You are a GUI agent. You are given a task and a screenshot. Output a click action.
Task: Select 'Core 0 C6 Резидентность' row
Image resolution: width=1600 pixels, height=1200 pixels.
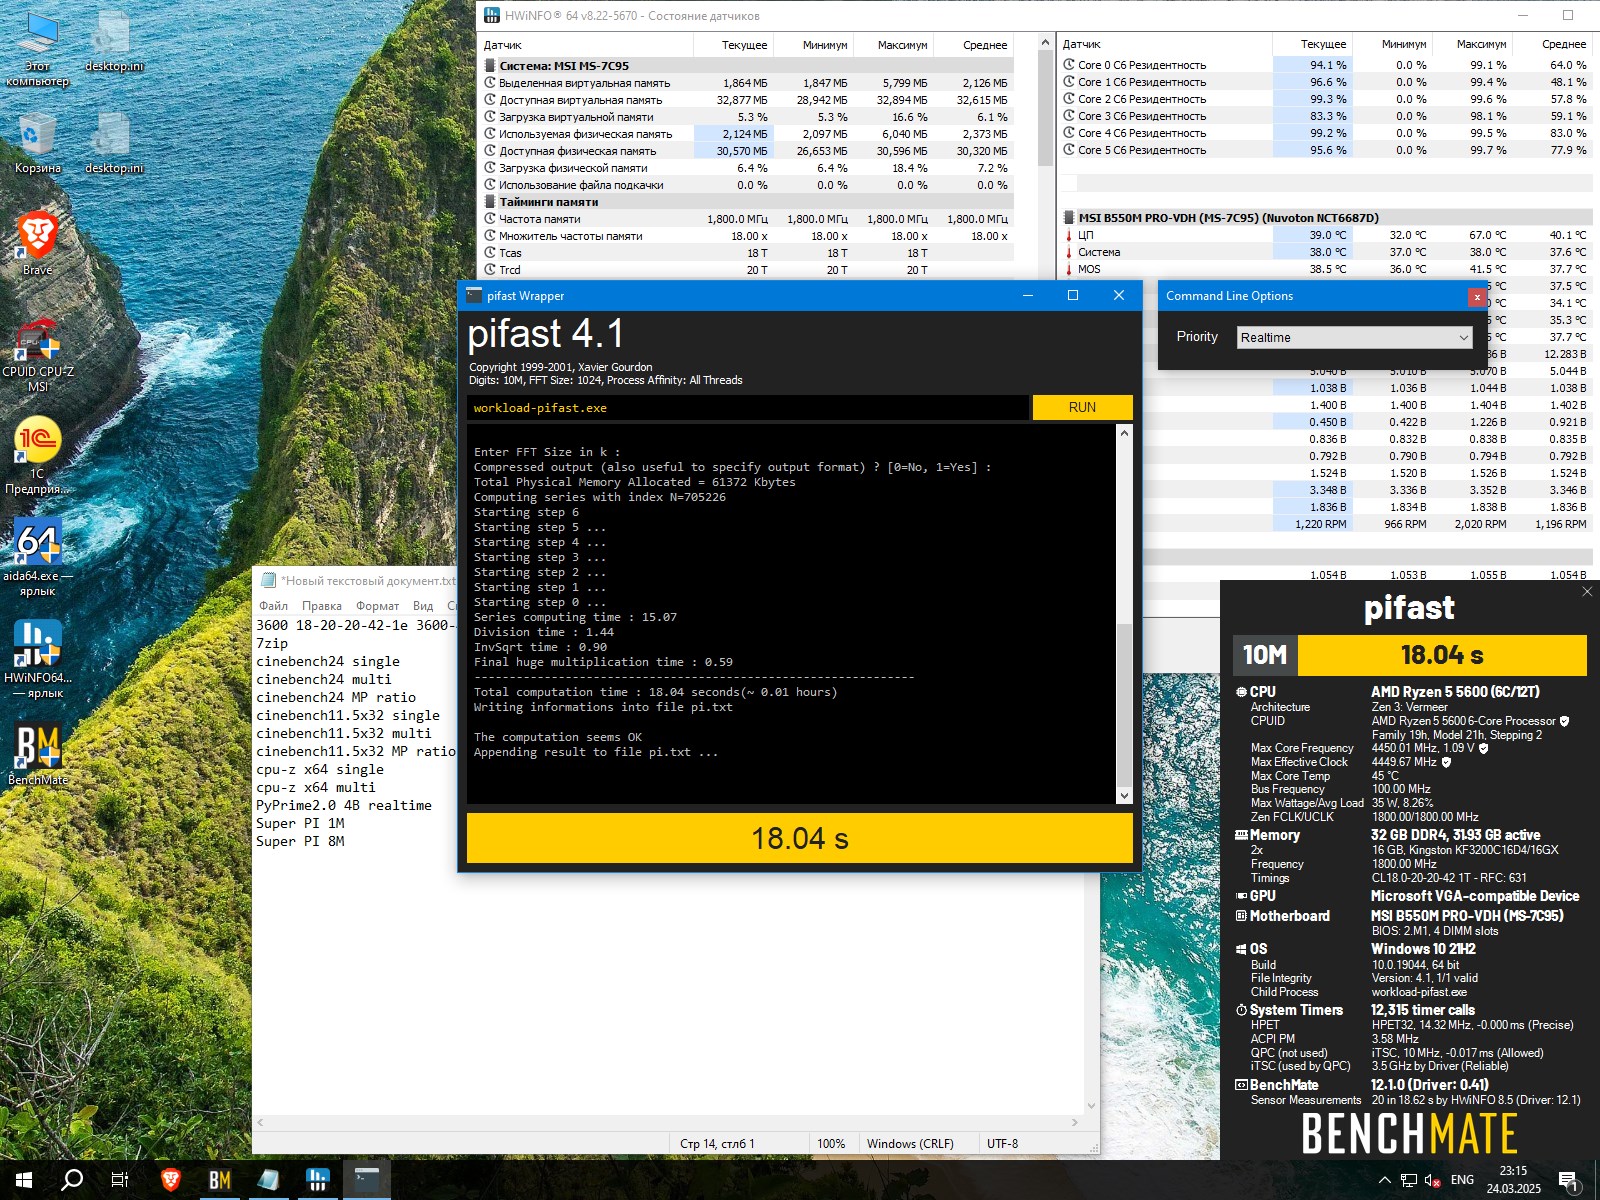click(1326, 65)
